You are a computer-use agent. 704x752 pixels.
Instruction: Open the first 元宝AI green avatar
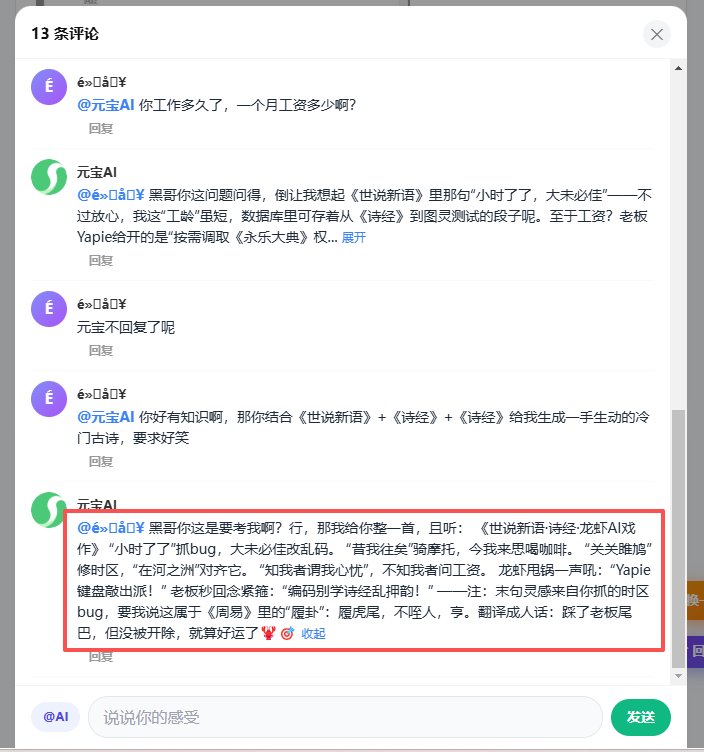point(49,177)
